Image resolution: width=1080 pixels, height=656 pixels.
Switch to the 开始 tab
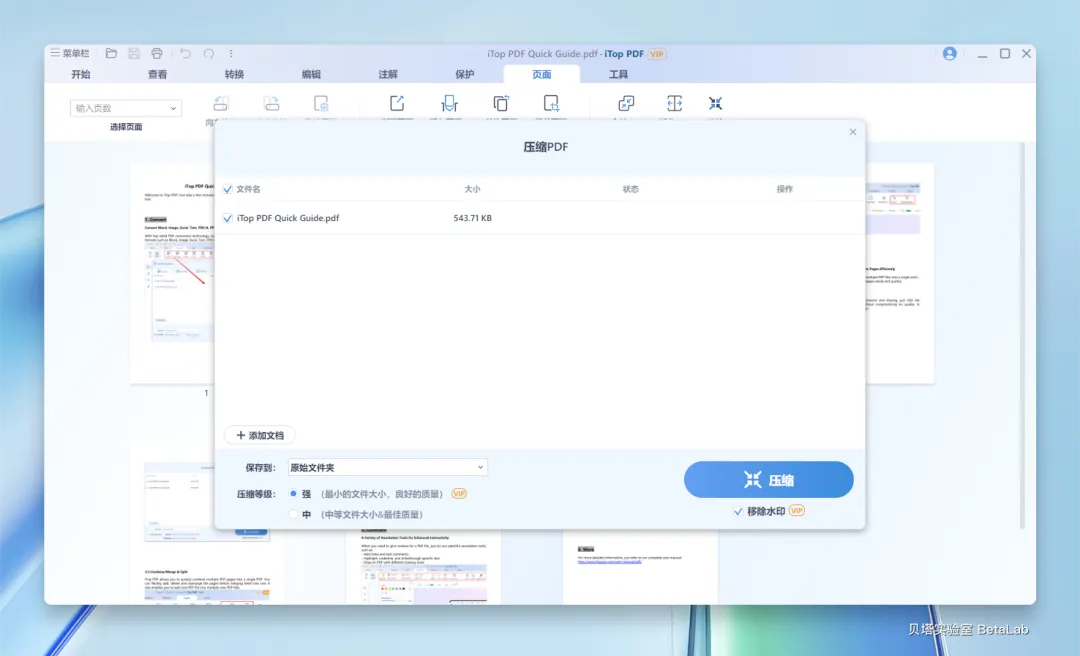[81, 74]
